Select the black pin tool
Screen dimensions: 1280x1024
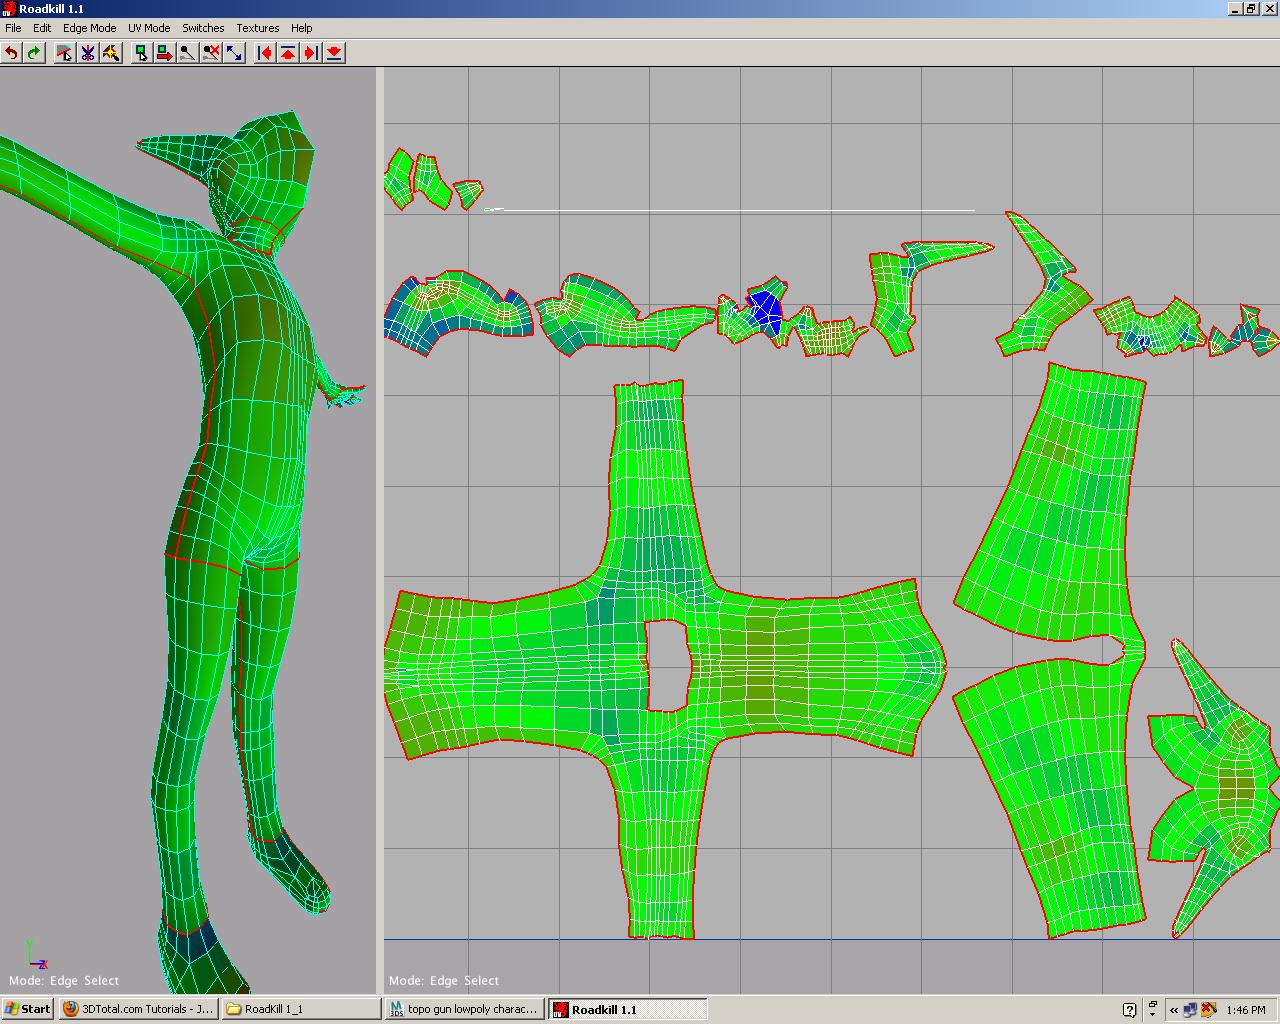click(187, 54)
